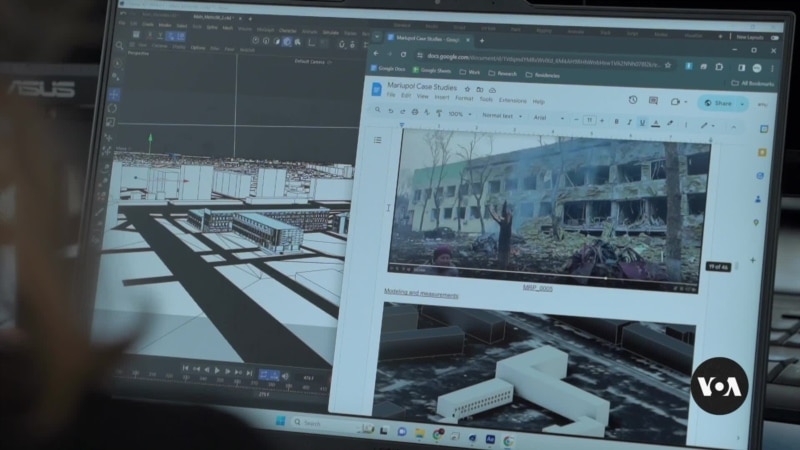Click the get add-ons plus in side panel
Viewport: 800px width, 450px height.
tap(753, 260)
